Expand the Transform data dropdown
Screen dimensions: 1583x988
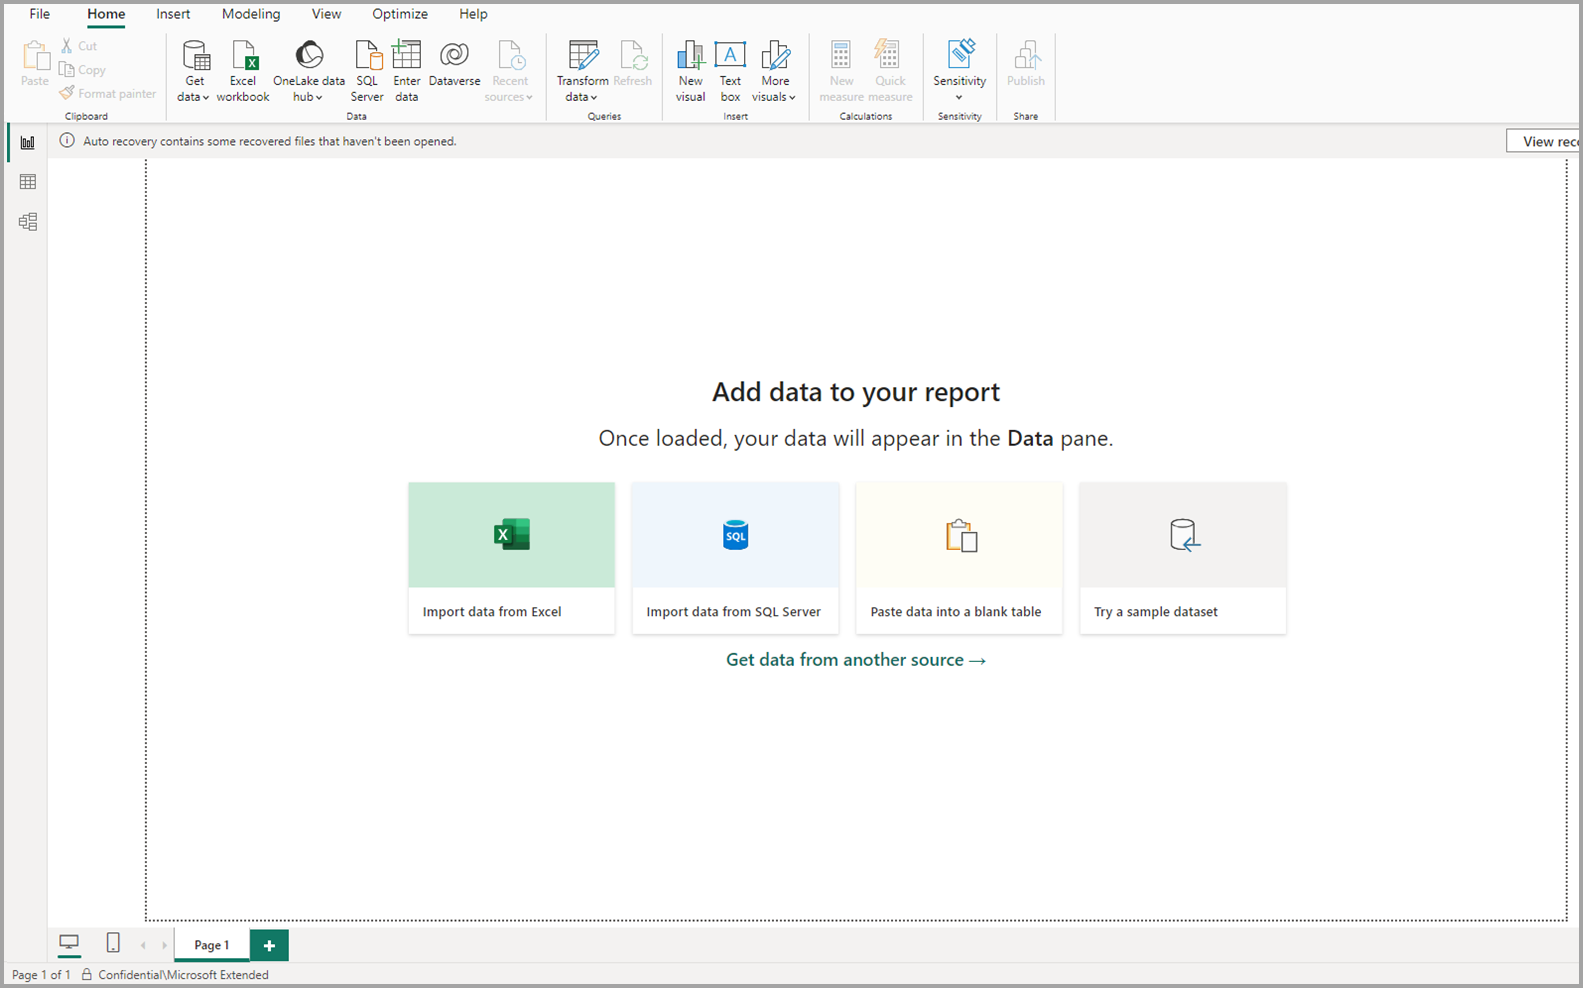tap(581, 97)
